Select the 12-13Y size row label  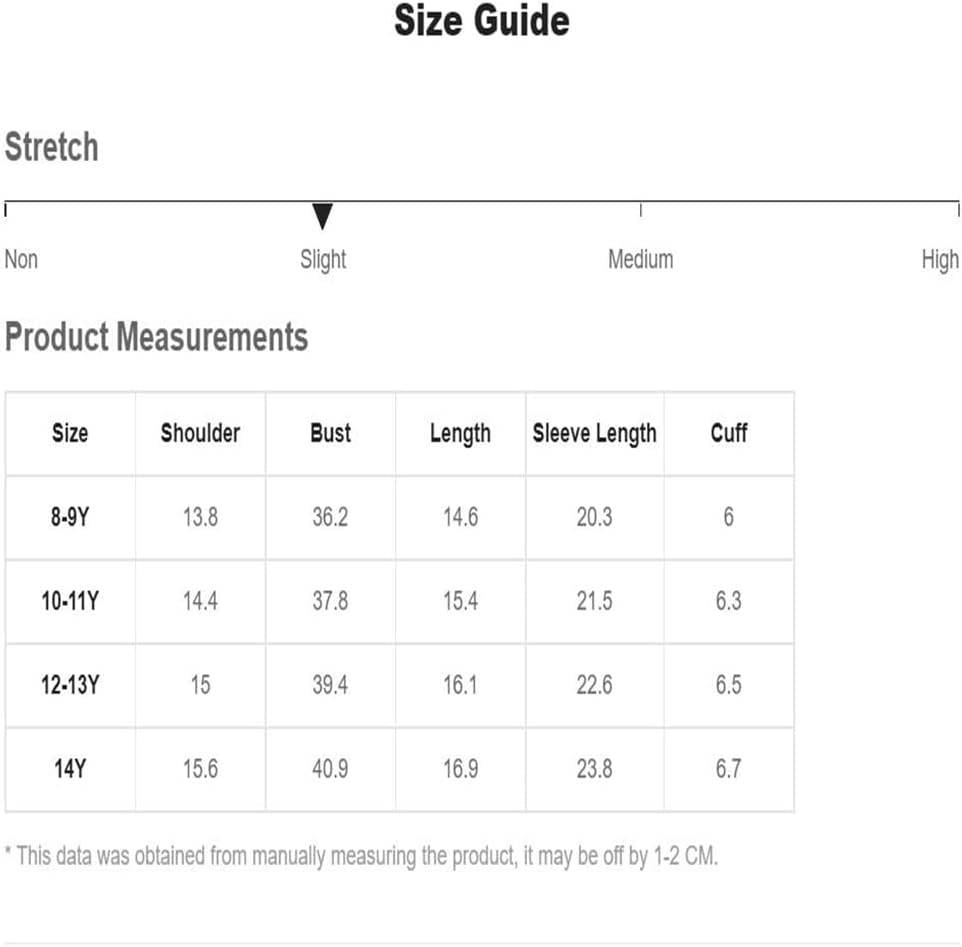point(70,685)
